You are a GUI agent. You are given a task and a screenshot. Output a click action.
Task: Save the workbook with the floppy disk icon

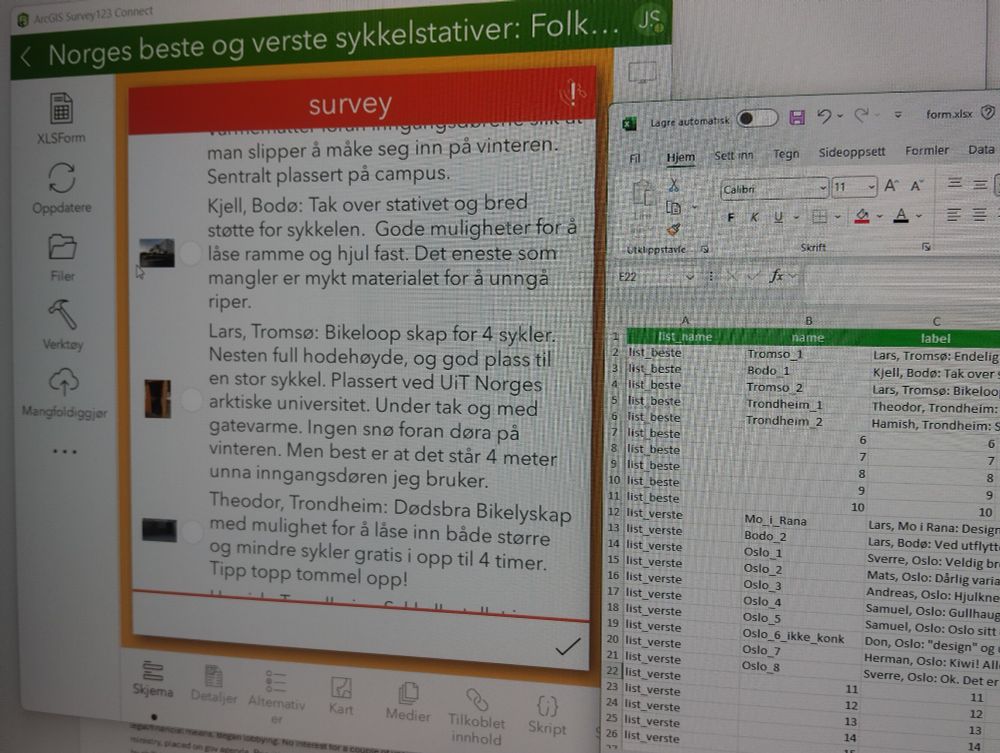(x=797, y=117)
